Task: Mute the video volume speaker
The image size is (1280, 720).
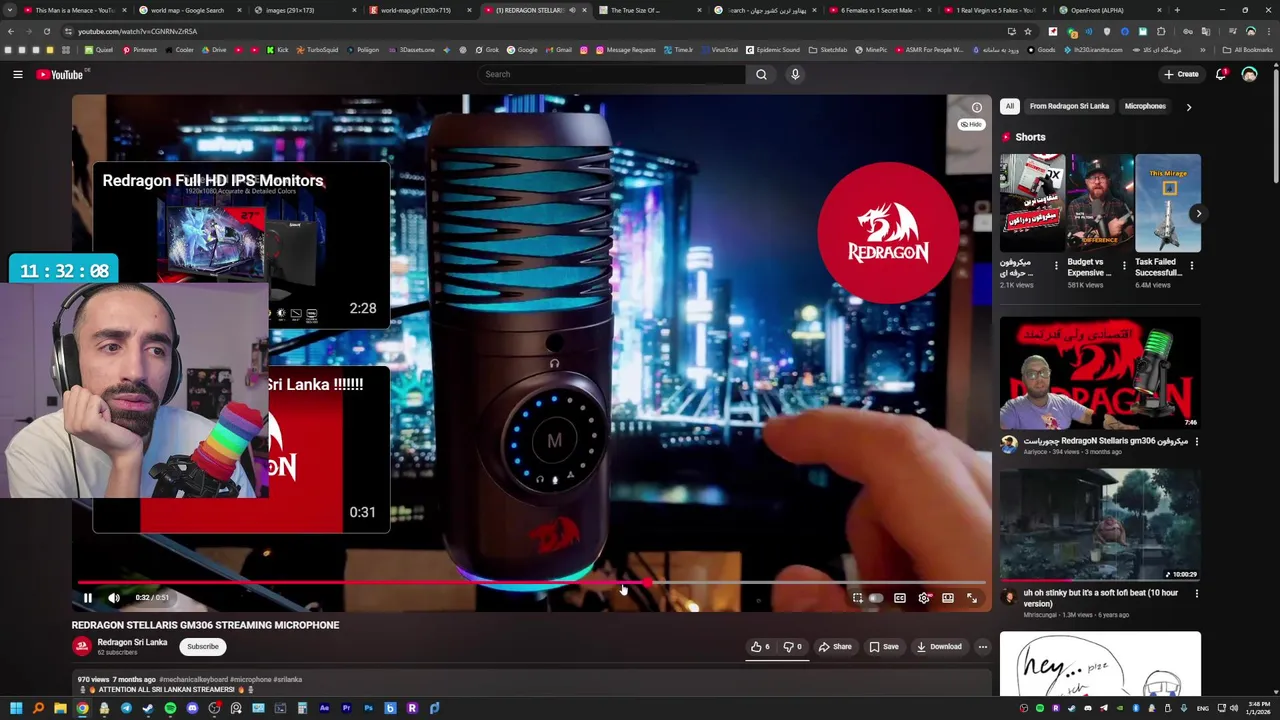Action: point(114,598)
